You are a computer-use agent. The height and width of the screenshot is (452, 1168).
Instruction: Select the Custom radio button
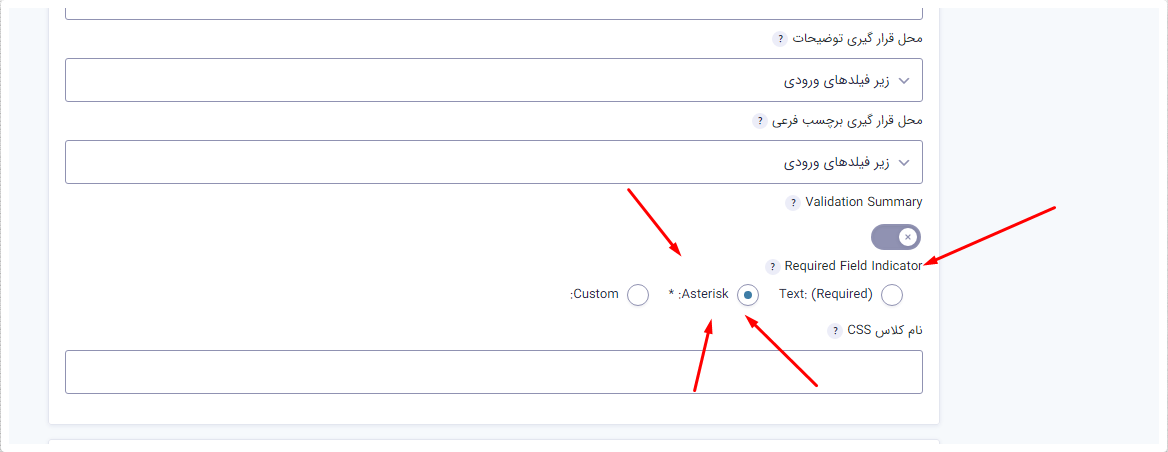click(x=638, y=295)
